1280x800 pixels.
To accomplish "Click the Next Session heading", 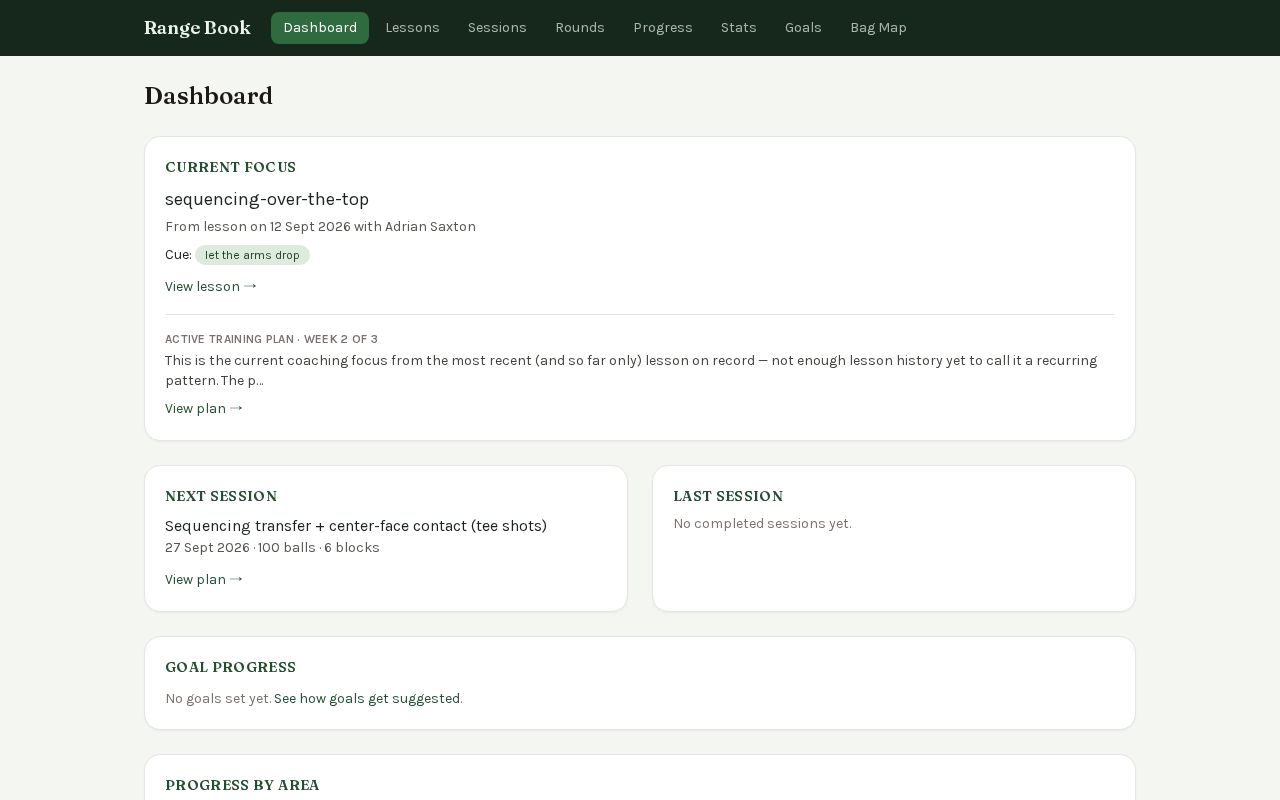I will 221,496.
